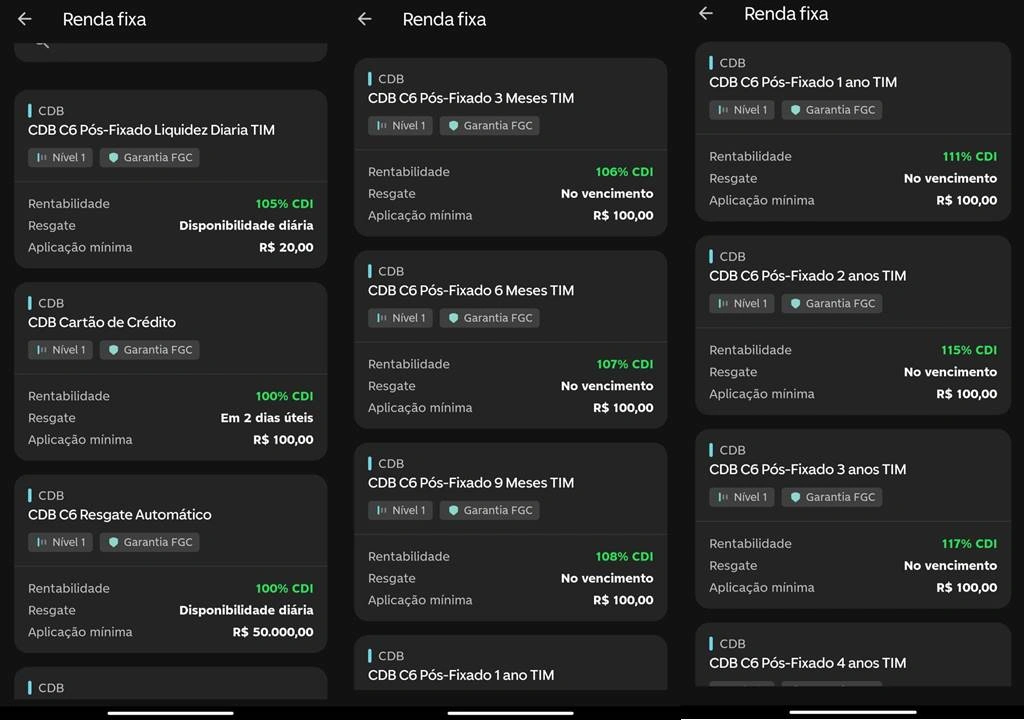Image resolution: width=1024 pixels, height=720 pixels.
Task: Tap Nível 1 badge on CDB Cartão de Crédito
Action: tap(60, 350)
